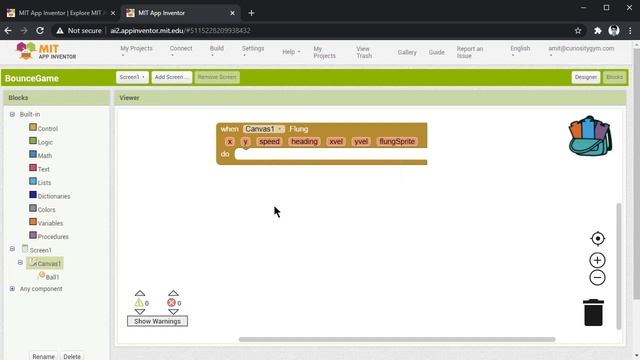Switch to the Designer view
This screenshot has height=360, width=640.
(x=586, y=77)
